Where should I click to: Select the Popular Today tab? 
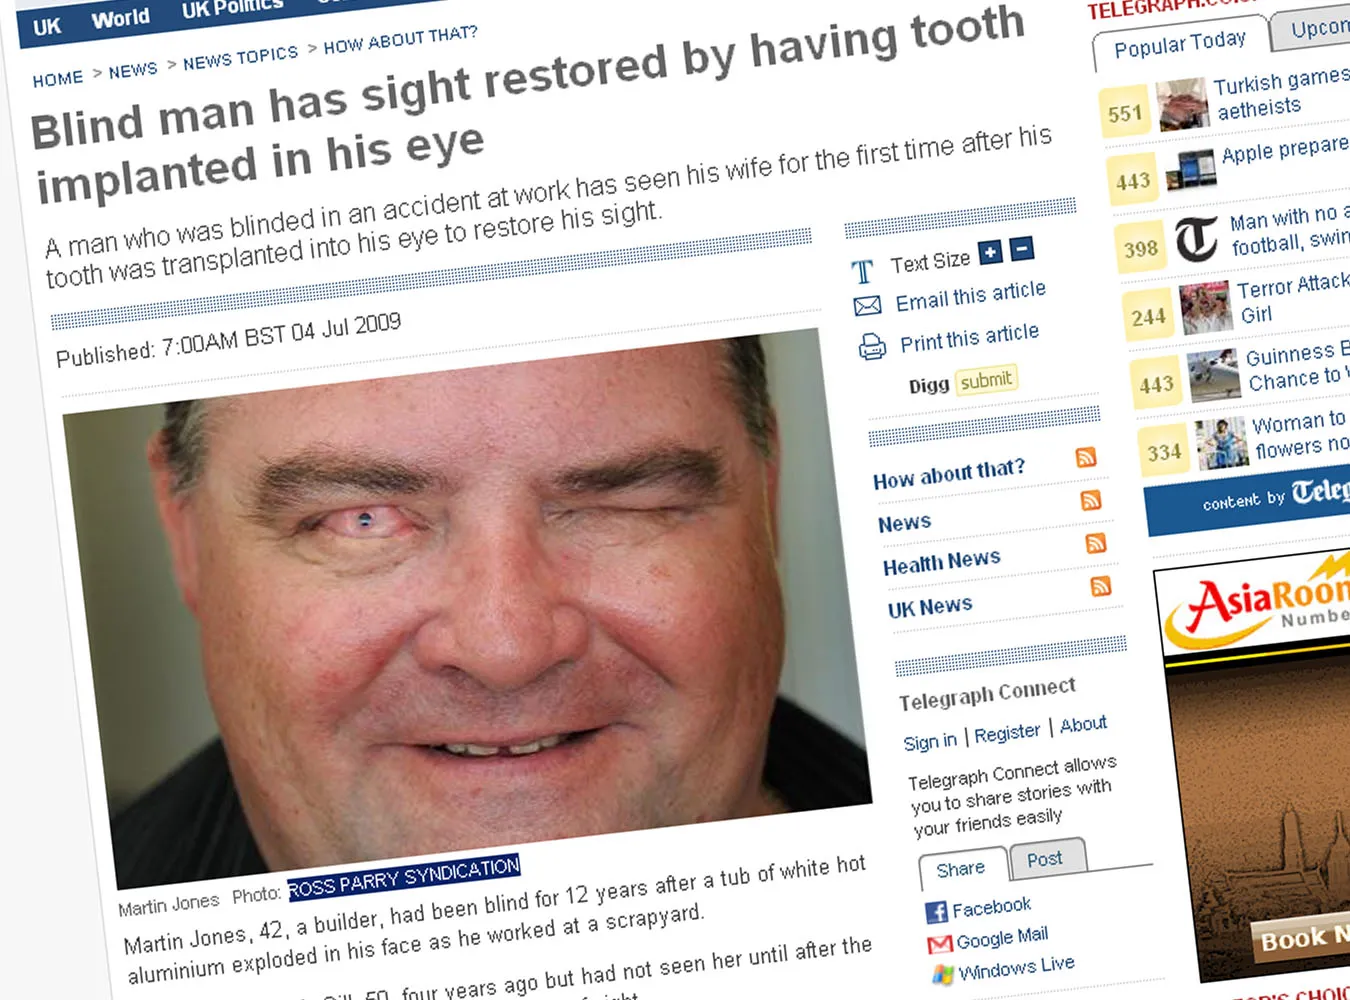coord(1180,44)
